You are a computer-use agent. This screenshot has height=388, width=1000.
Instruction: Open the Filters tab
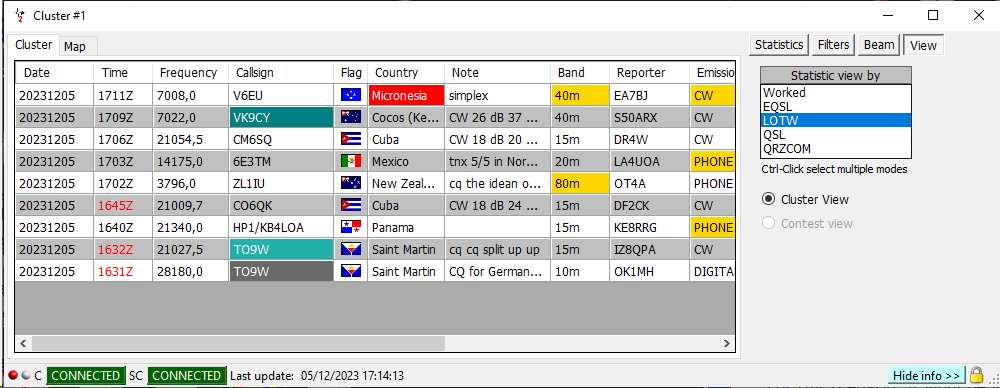coord(834,45)
